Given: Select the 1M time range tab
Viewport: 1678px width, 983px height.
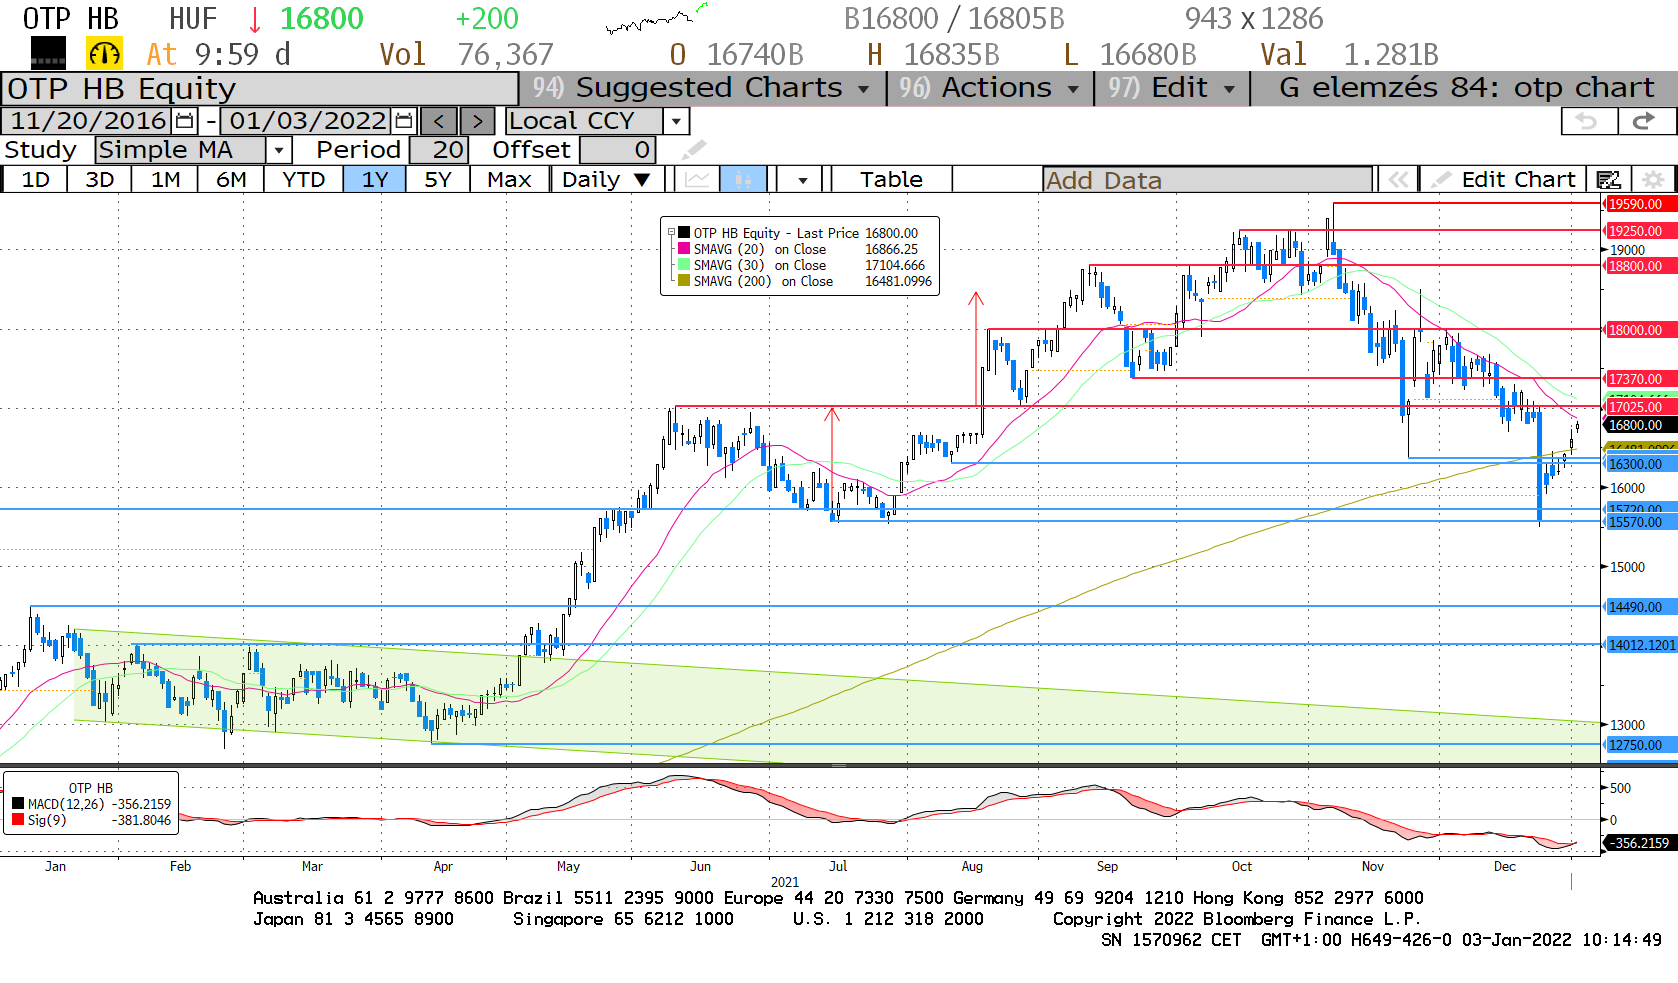Looking at the screenshot, I should click(165, 180).
